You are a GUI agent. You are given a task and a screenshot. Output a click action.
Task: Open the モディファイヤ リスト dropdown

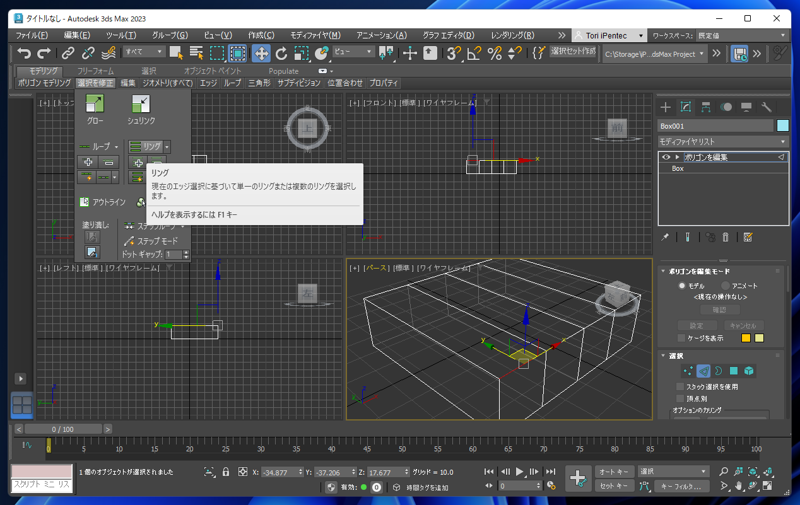(723, 141)
